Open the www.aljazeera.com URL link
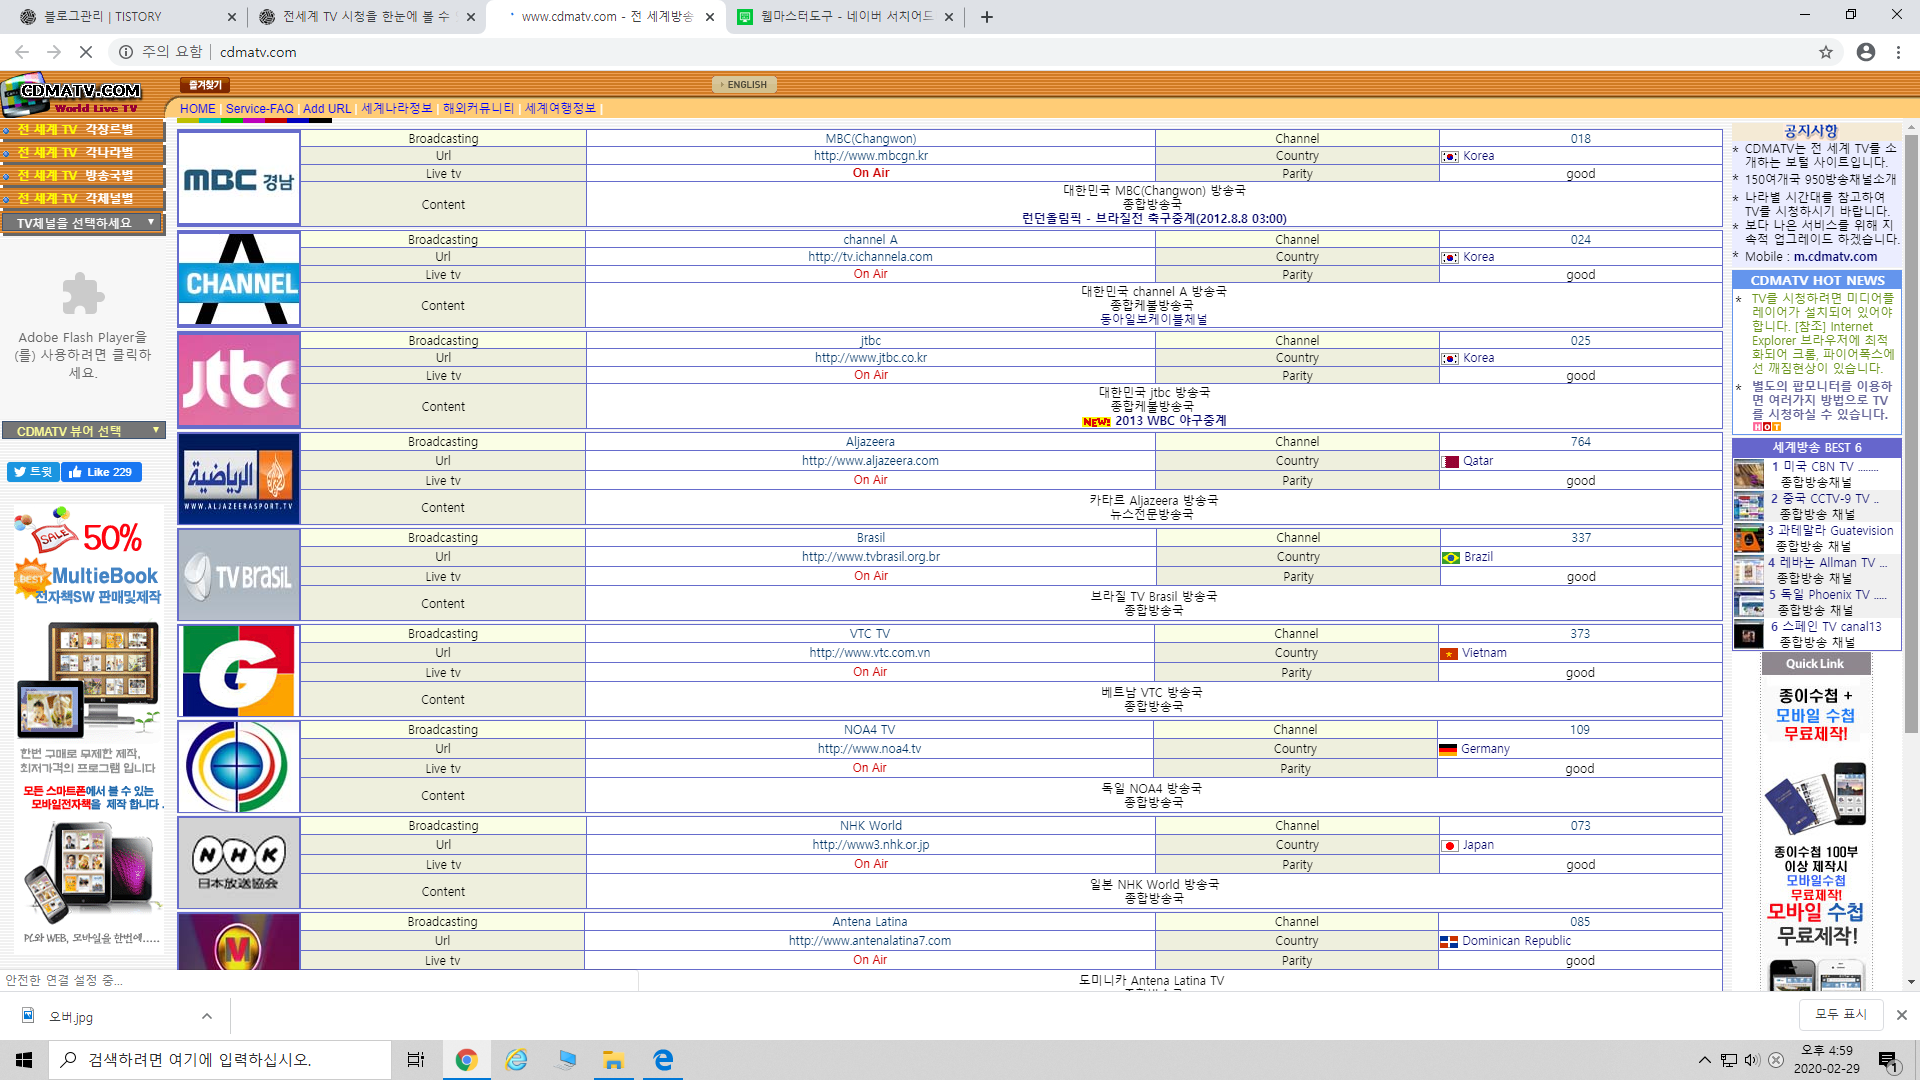This screenshot has height=1080, width=1920. click(x=870, y=461)
